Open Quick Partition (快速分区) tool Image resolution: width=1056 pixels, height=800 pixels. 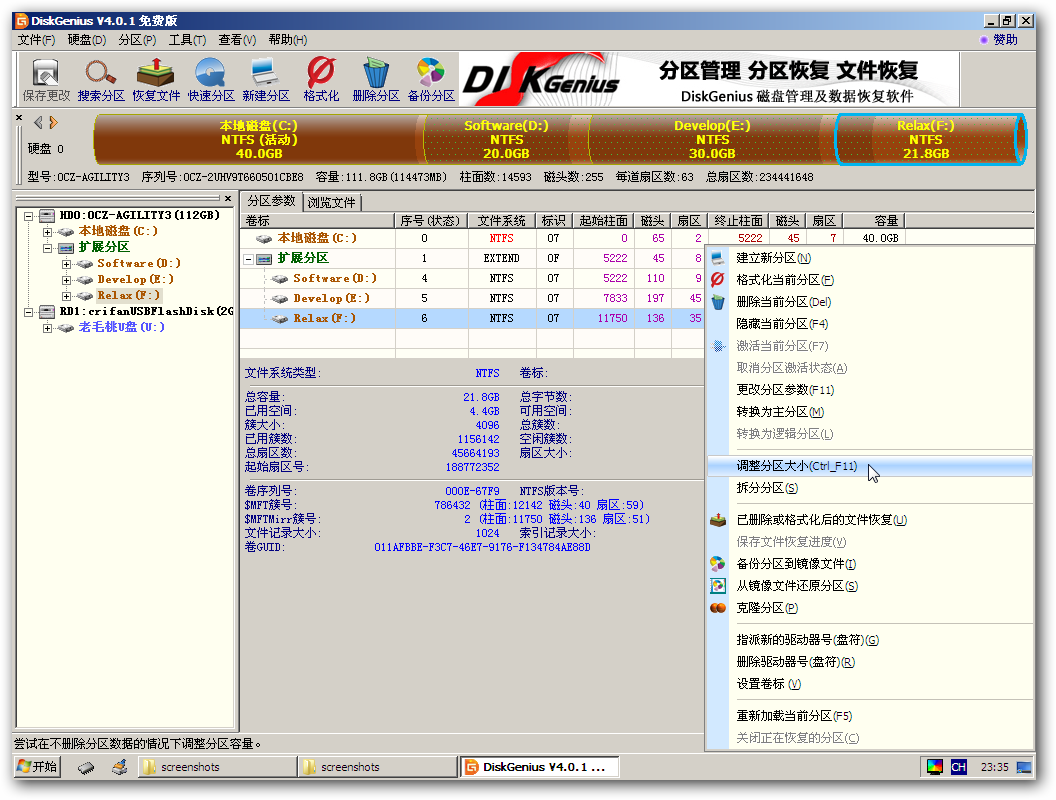click(211, 79)
